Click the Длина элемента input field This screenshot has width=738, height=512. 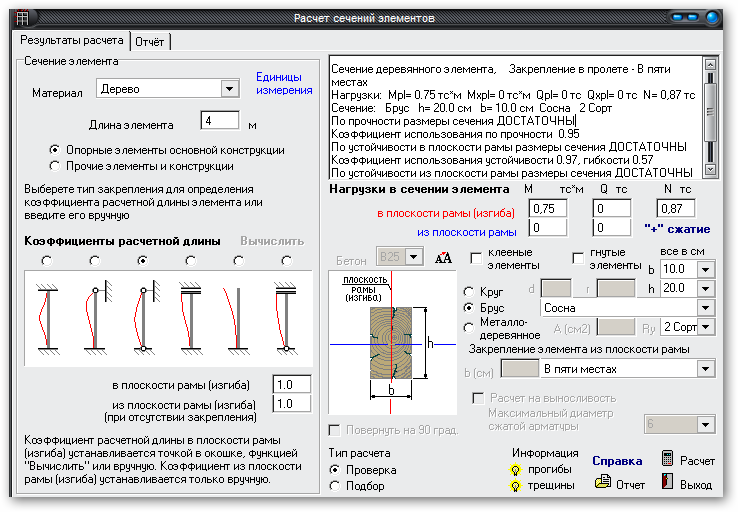219,121
